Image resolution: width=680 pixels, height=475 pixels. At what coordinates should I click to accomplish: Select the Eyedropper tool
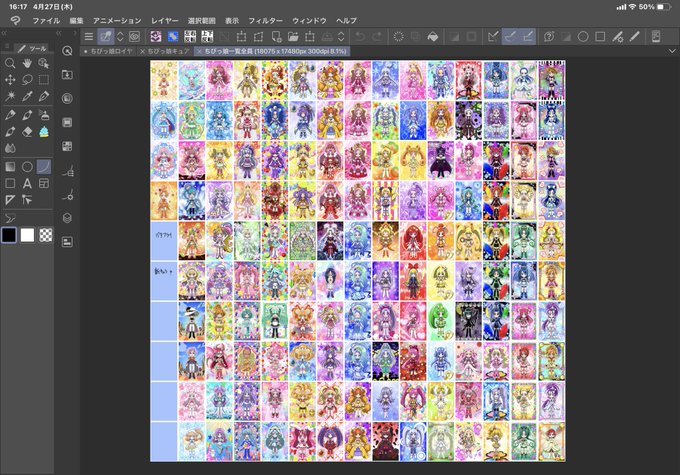click(x=27, y=96)
